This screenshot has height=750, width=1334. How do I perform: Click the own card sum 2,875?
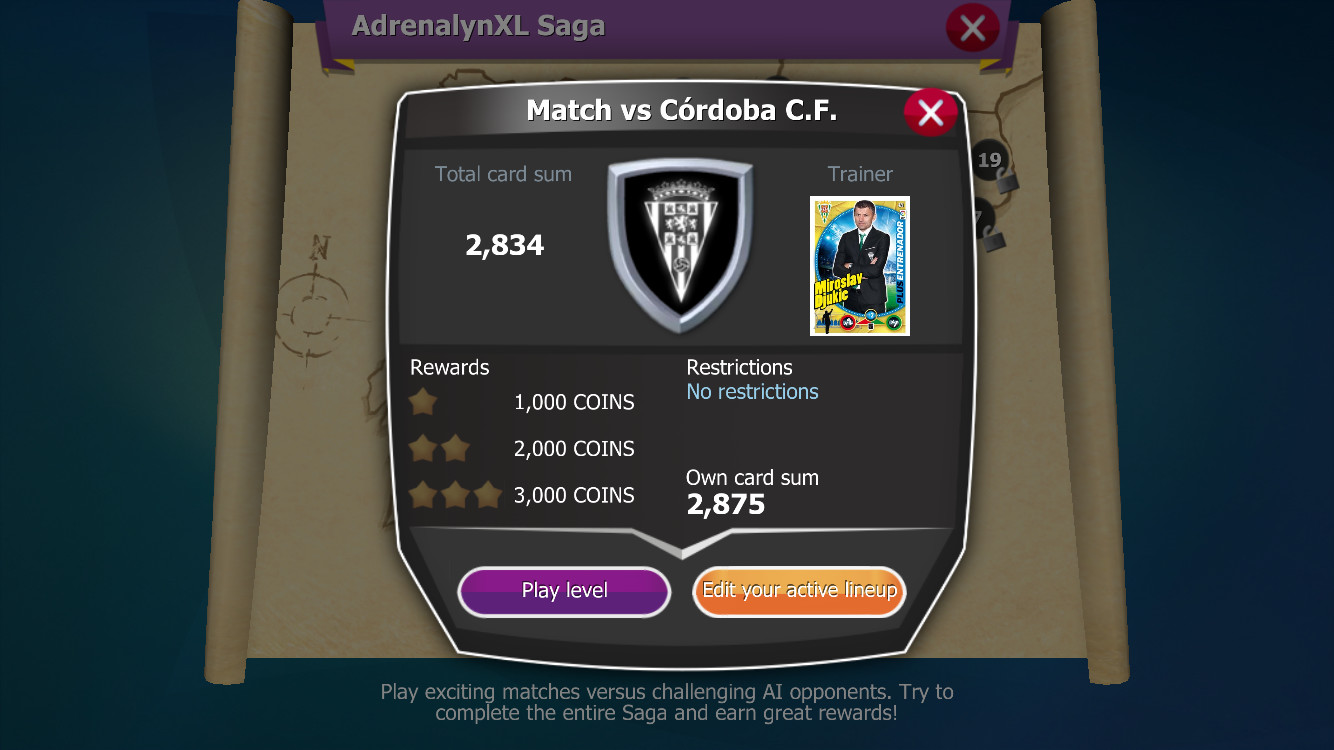point(726,504)
